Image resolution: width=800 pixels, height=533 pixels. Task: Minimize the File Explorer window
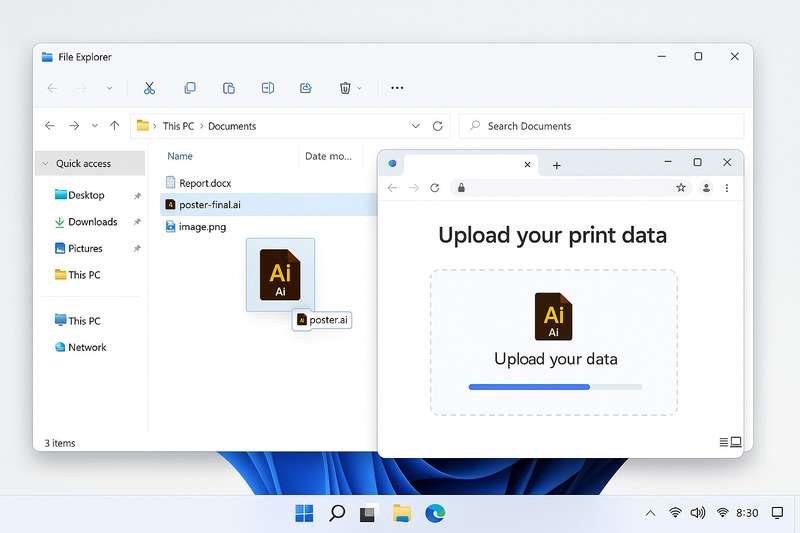pyautogui.click(x=662, y=57)
